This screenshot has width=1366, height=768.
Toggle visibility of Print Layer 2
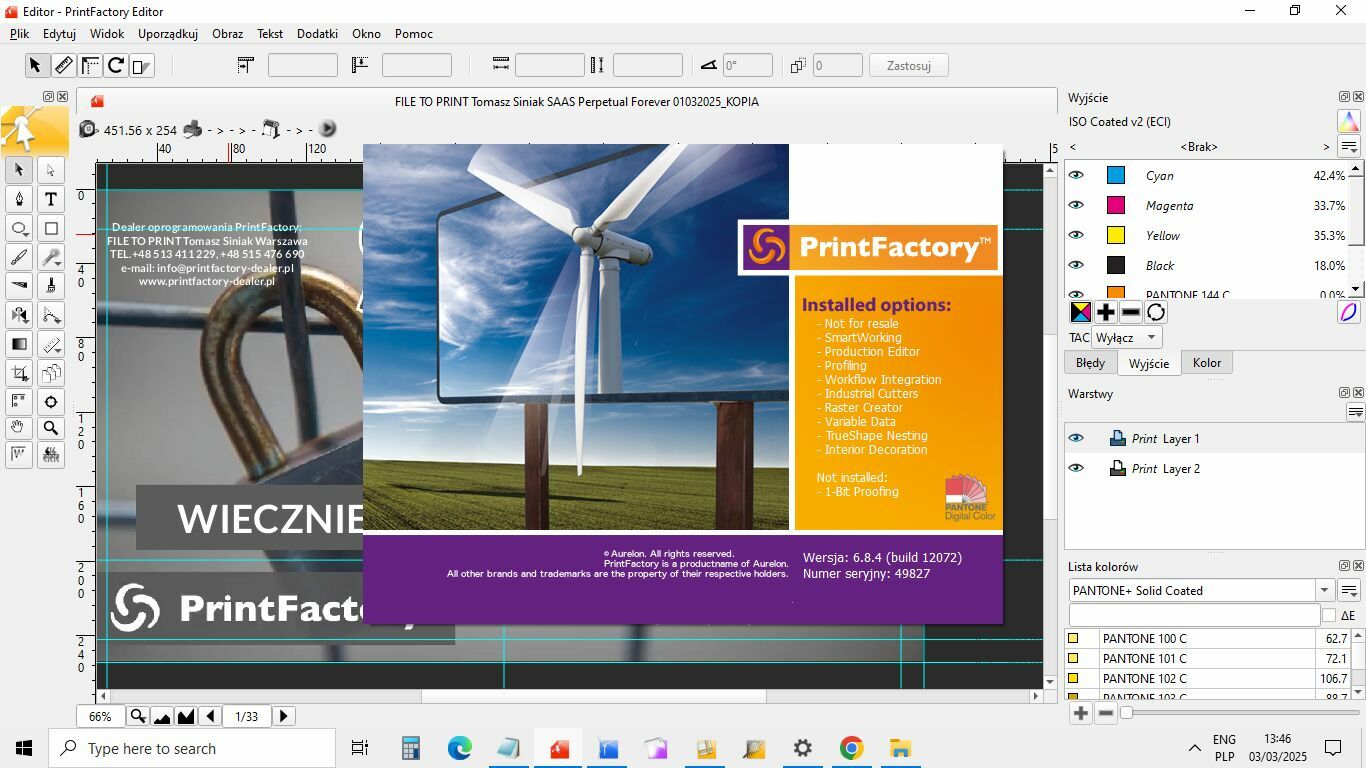pyautogui.click(x=1076, y=468)
